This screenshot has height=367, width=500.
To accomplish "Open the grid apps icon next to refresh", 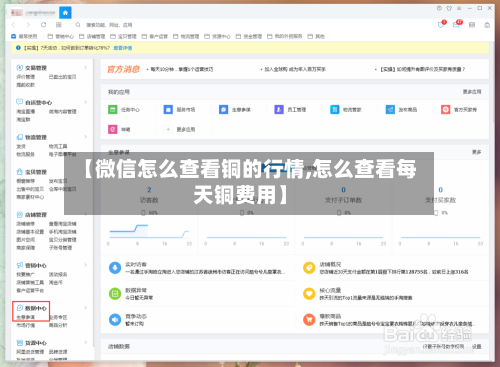I will pos(59,25).
